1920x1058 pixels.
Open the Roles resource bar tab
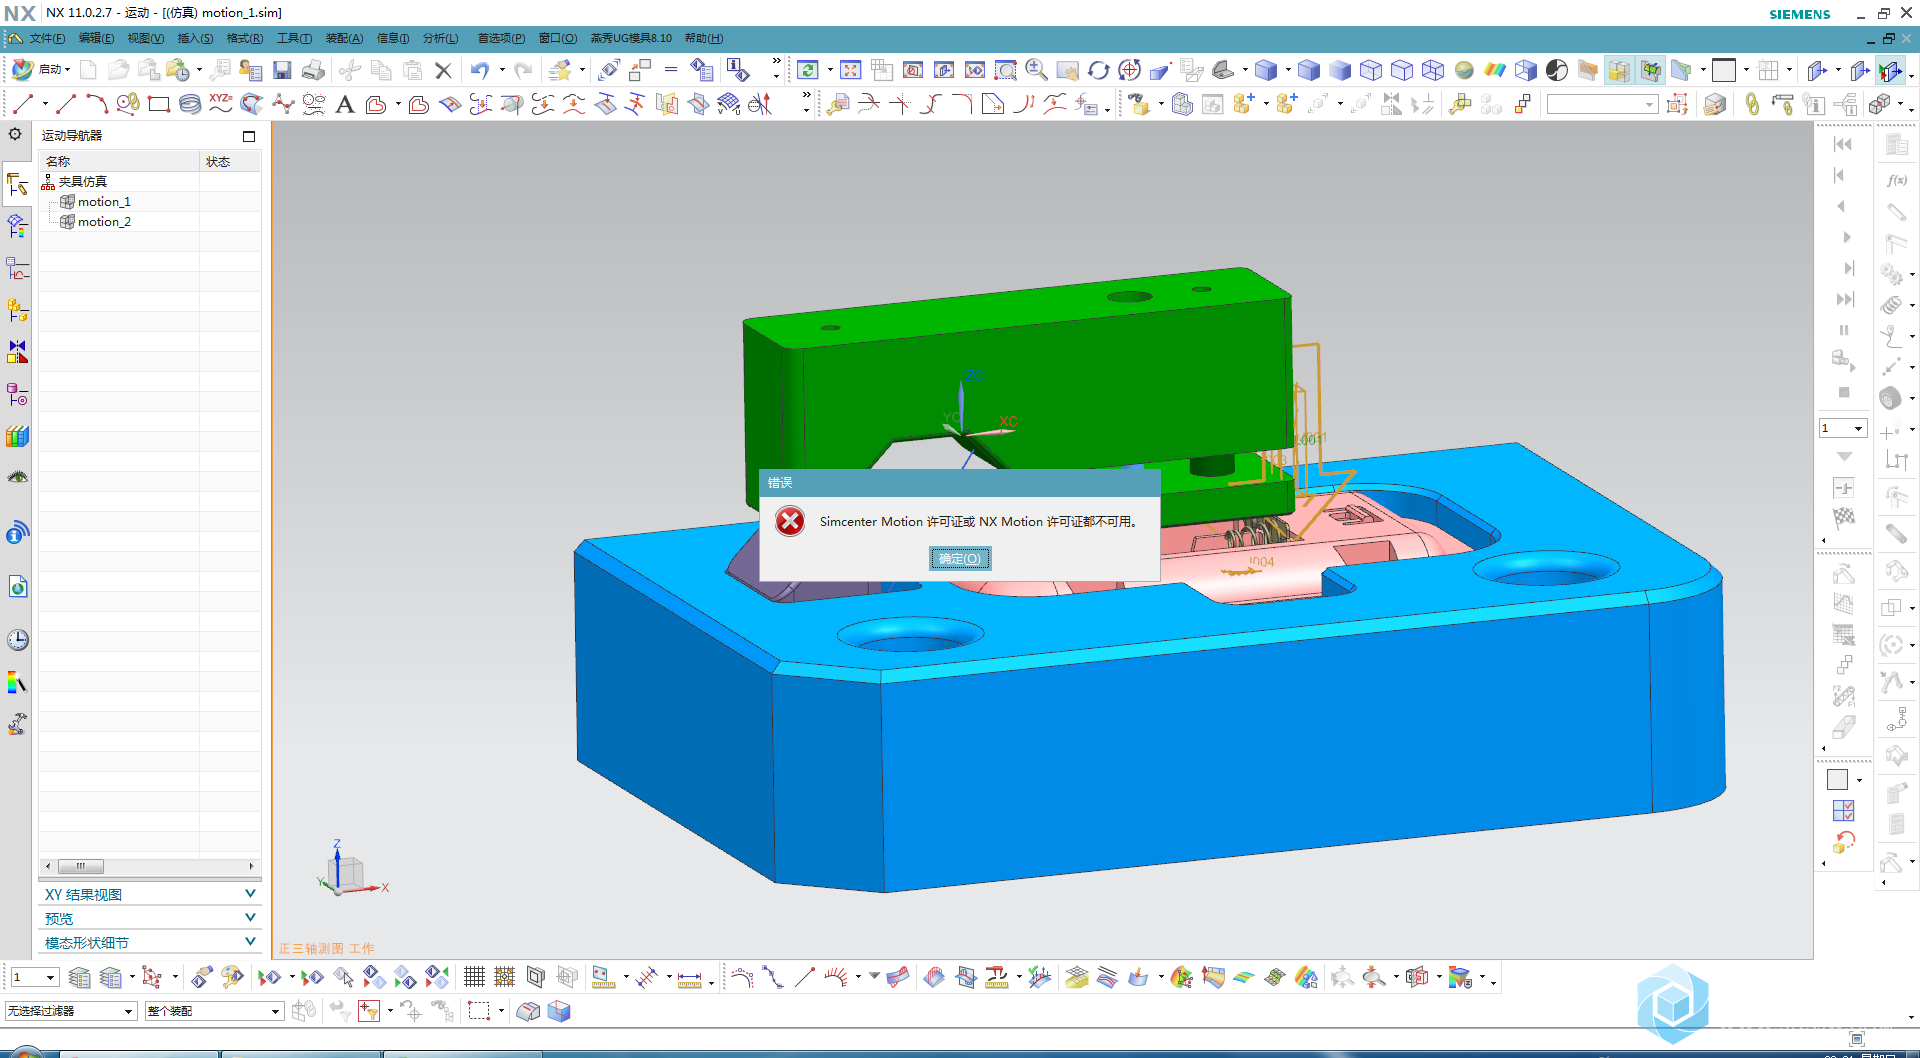pos(18,724)
